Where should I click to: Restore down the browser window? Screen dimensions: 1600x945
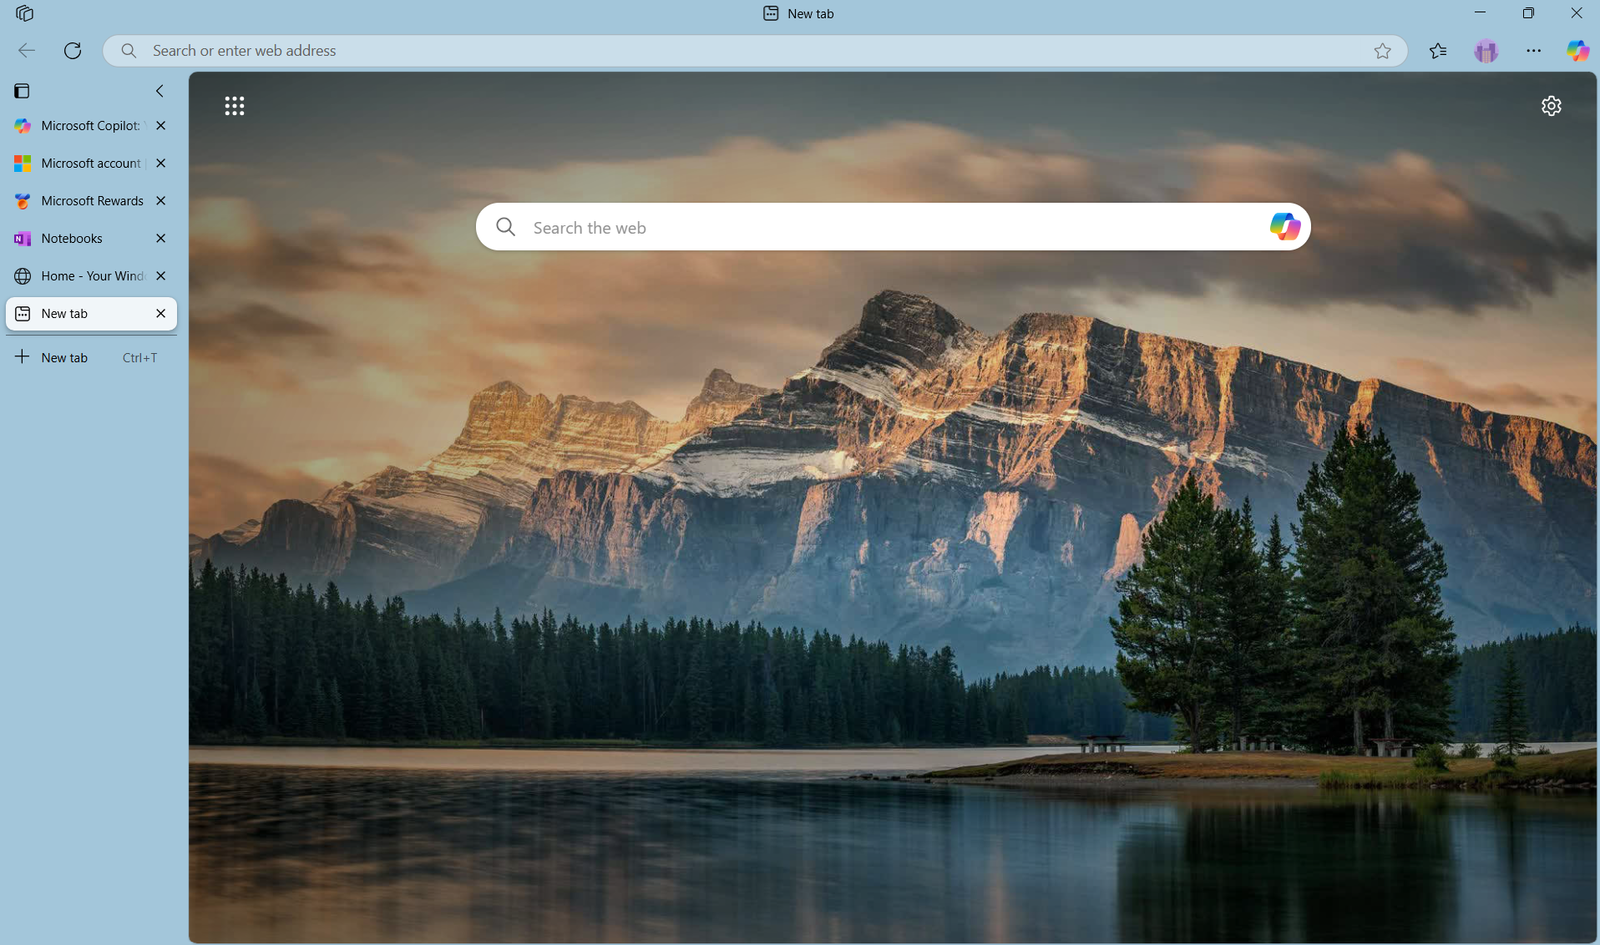pos(1528,13)
